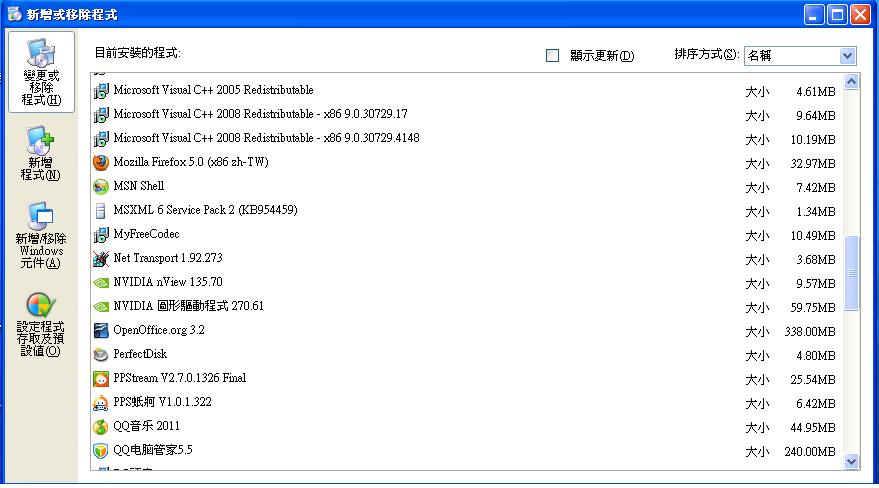Click the PPS游戏 V1.0.1.322 icon
The width and height of the screenshot is (879, 488).
pyautogui.click(x=101, y=403)
